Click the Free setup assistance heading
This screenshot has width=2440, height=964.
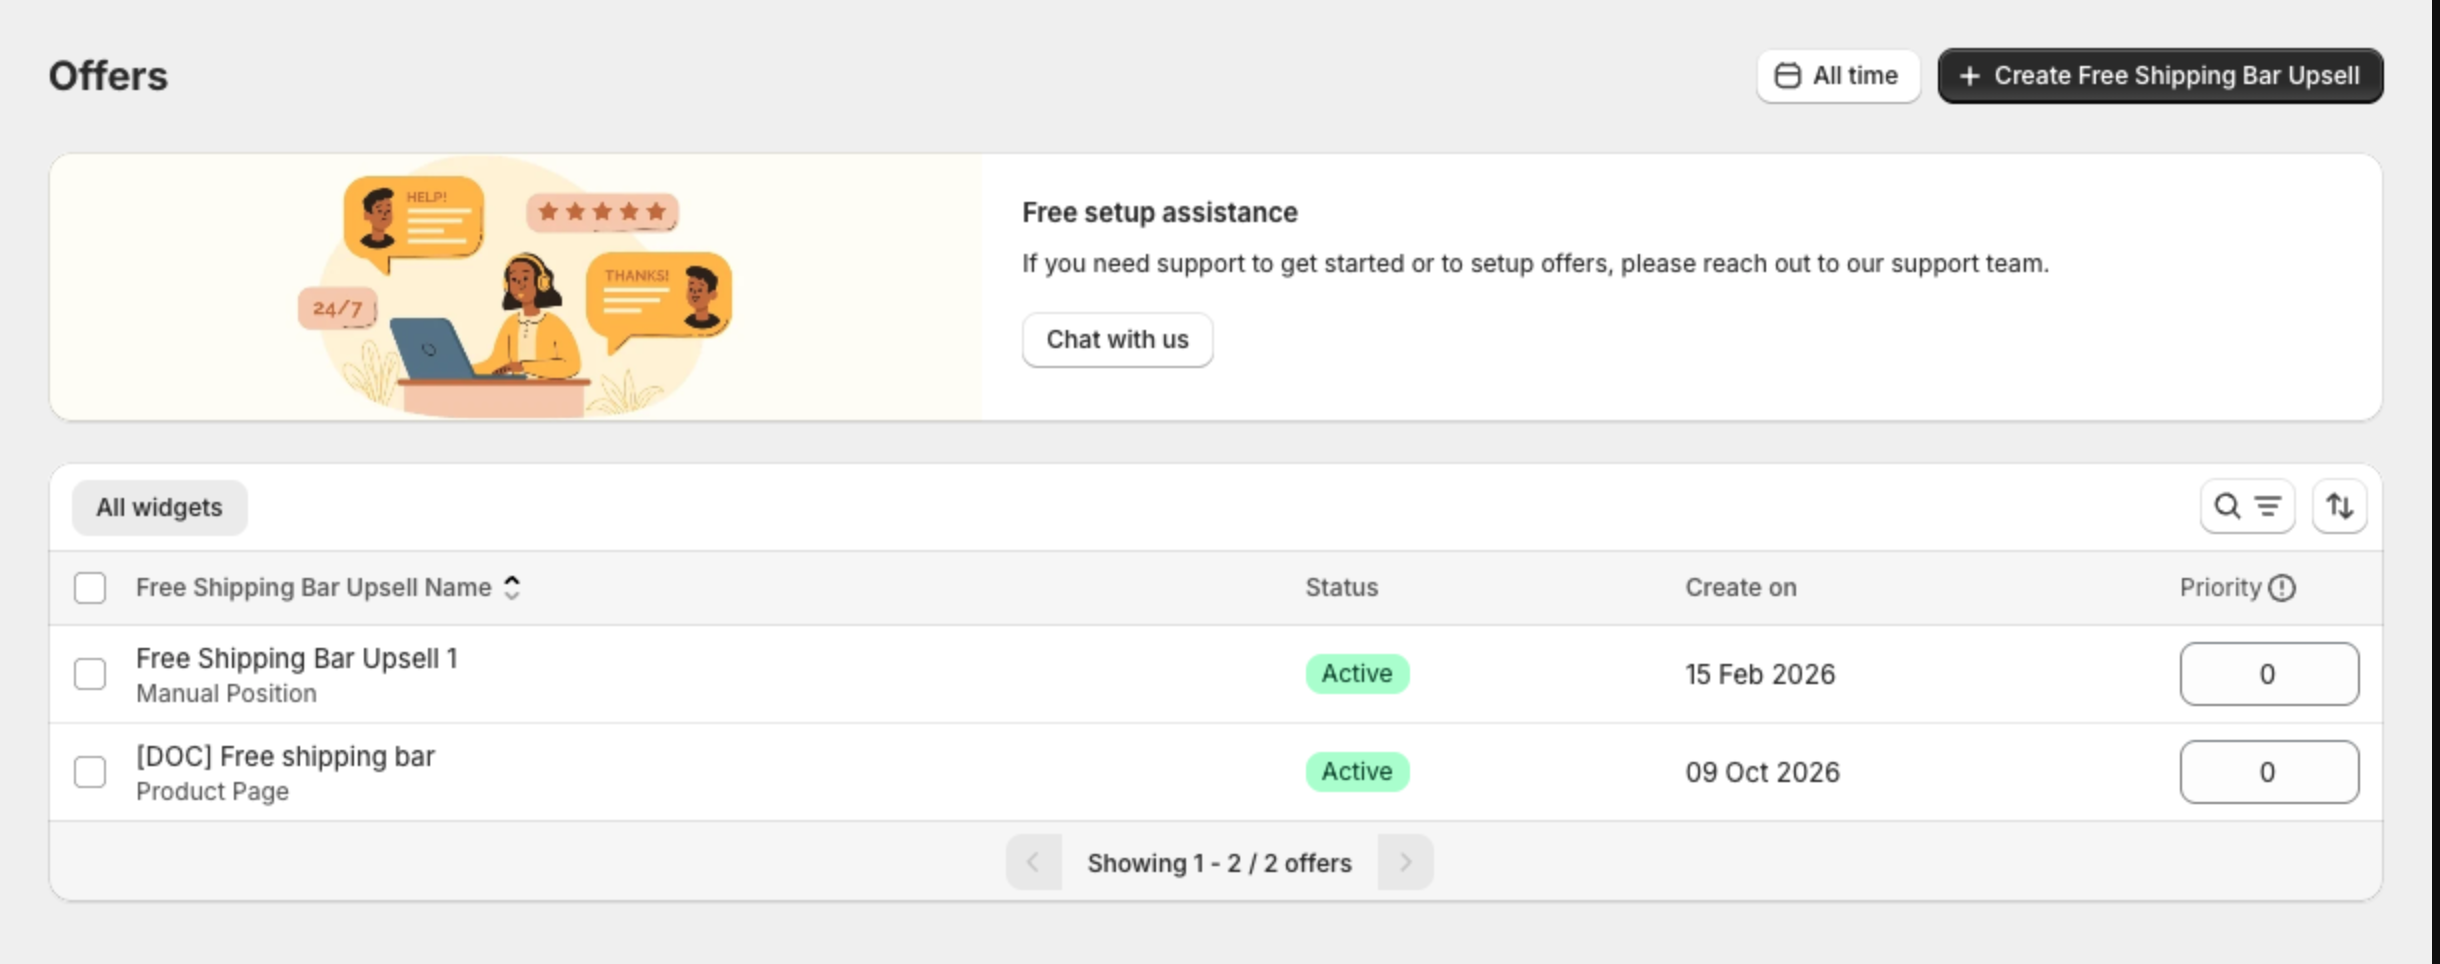(x=1160, y=213)
